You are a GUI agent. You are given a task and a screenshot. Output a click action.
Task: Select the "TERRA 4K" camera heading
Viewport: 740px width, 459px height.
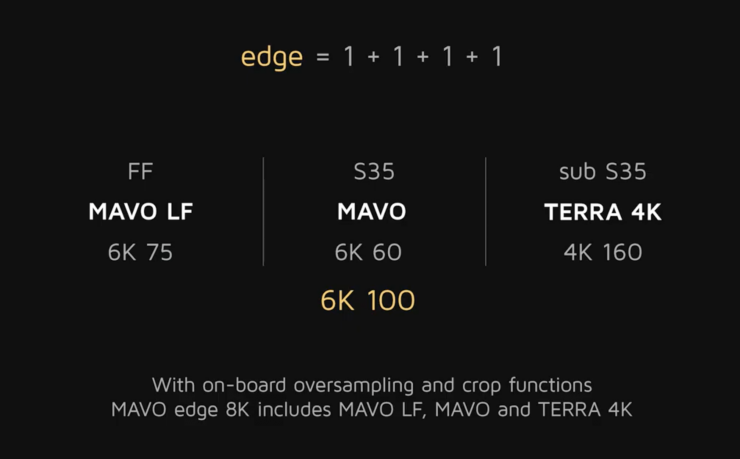pos(603,212)
